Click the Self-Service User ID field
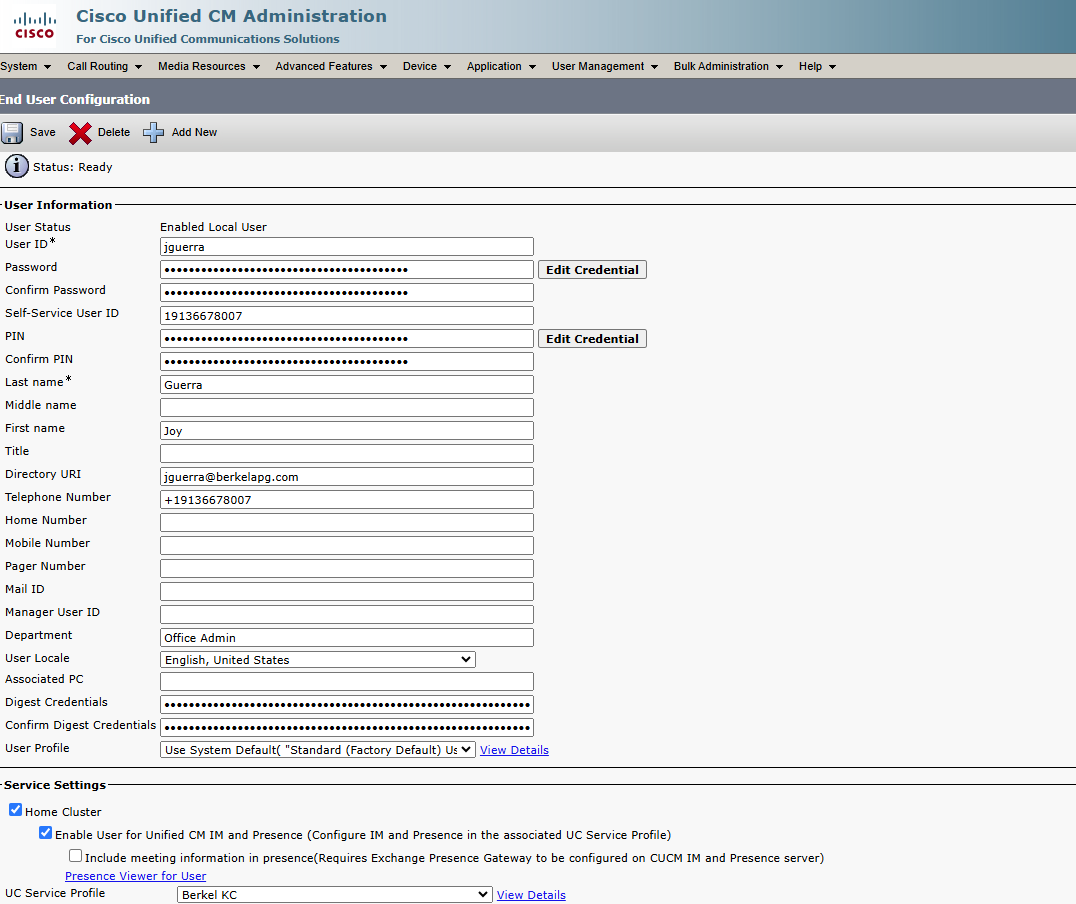The width and height of the screenshot is (1076, 904). pos(347,316)
